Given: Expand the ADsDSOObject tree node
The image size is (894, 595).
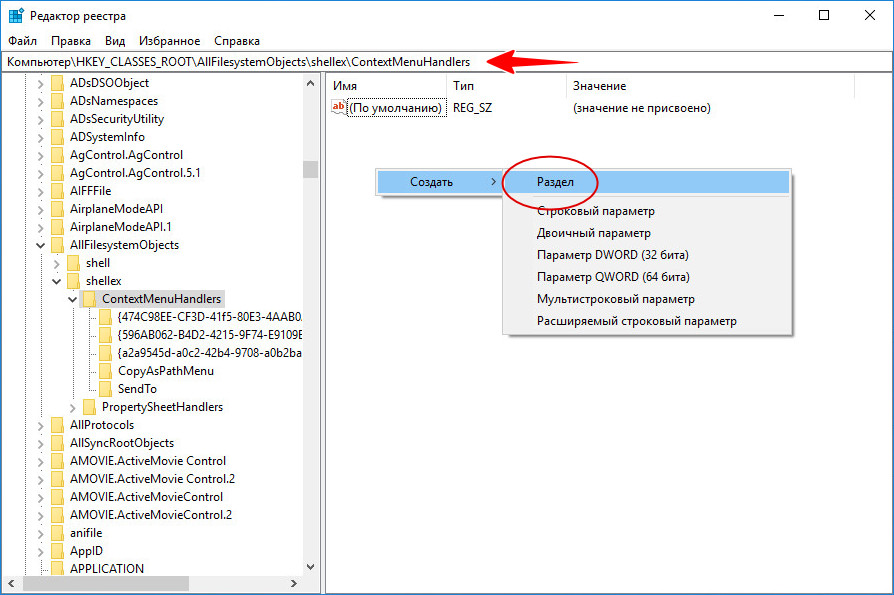Looking at the screenshot, I should click(x=40, y=84).
